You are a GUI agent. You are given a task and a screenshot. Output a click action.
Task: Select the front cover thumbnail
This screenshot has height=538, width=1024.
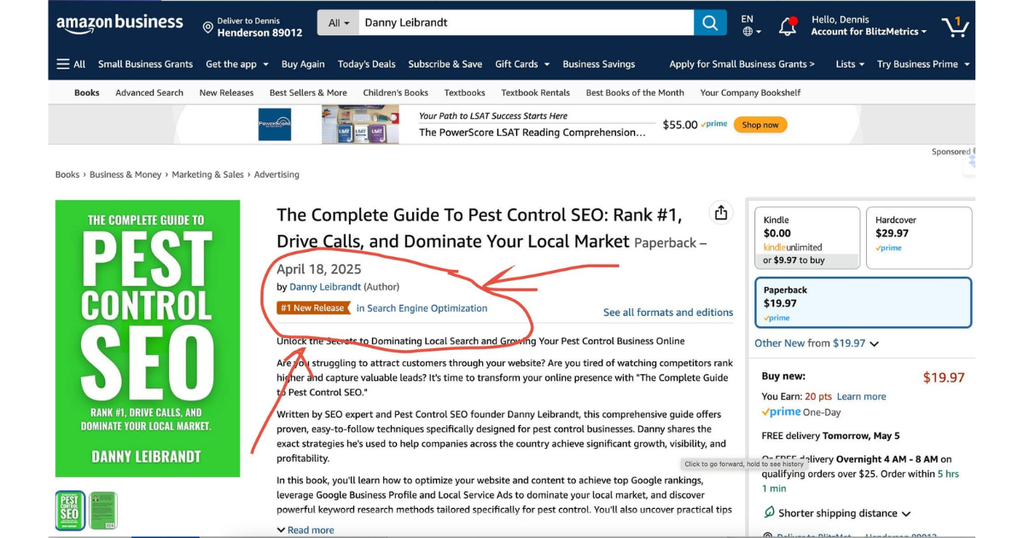tap(70, 510)
